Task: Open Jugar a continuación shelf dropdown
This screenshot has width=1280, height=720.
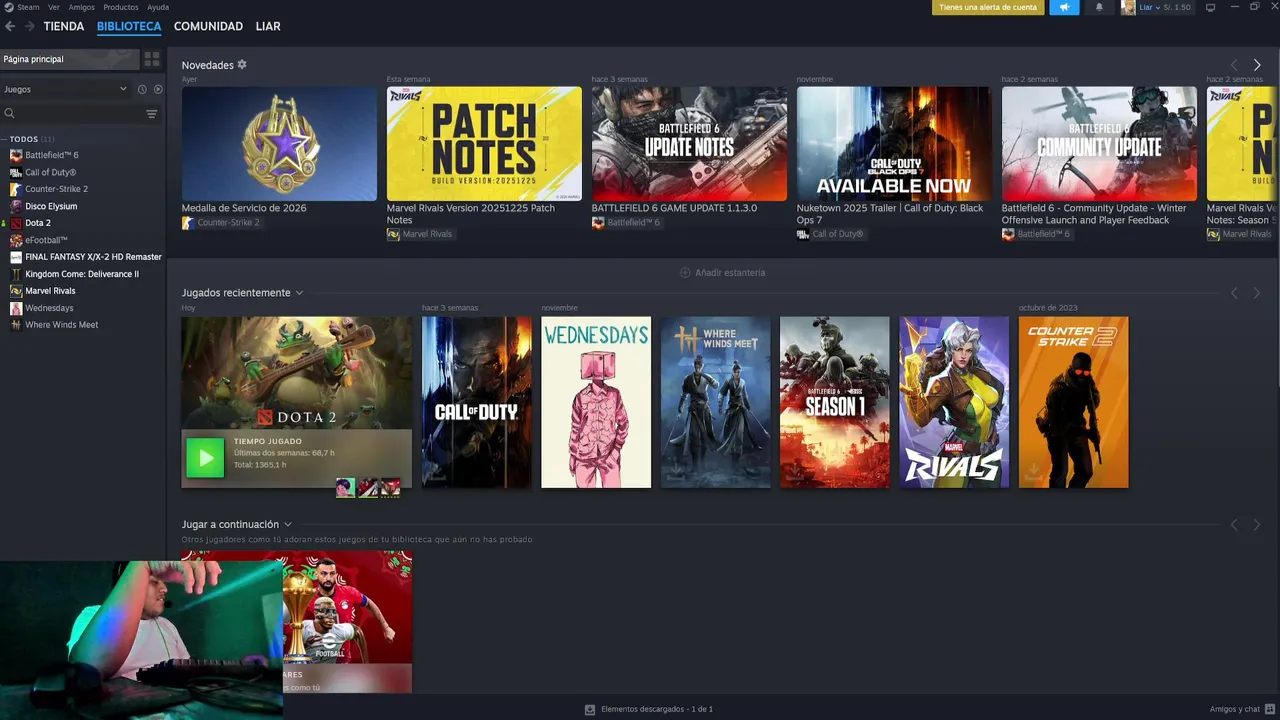Action: (288, 524)
